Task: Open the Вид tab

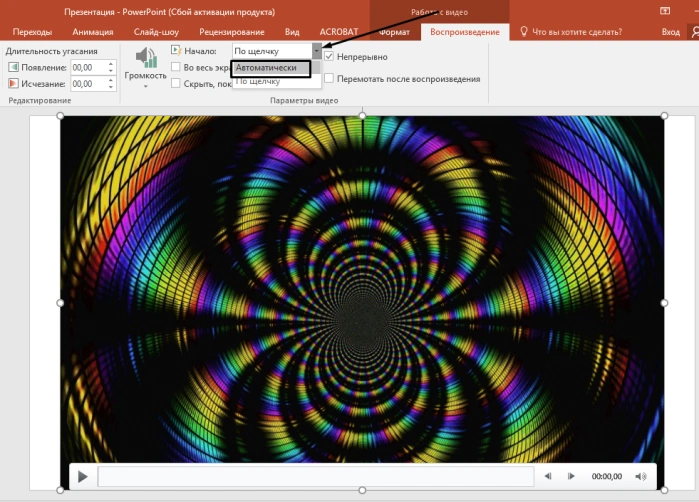Action: pos(292,32)
